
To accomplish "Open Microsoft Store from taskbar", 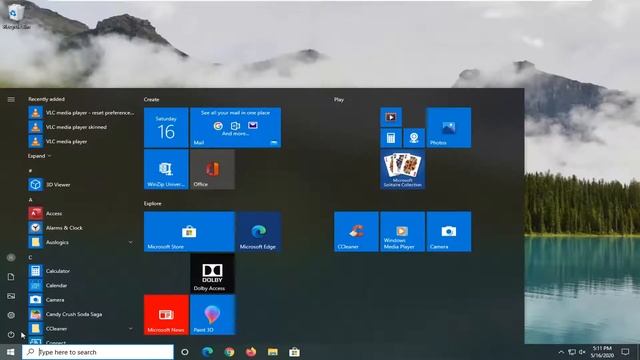I will tap(294, 352).
